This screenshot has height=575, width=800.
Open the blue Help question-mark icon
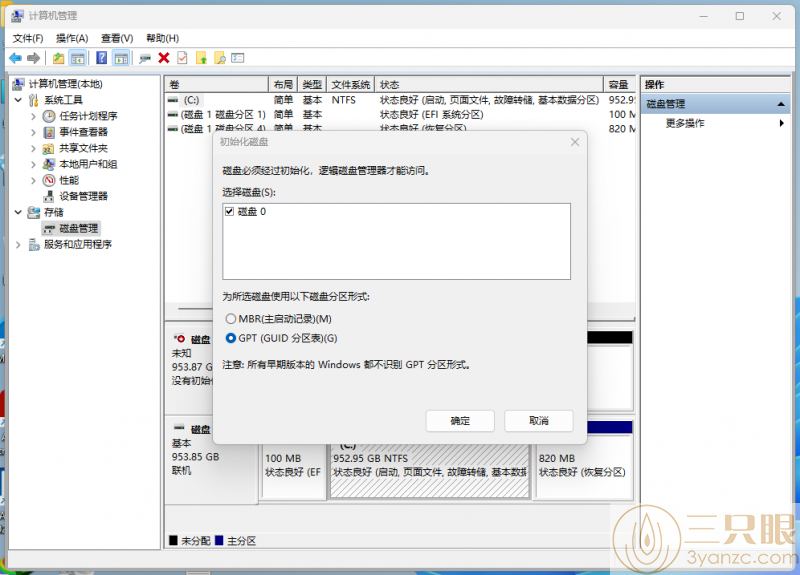pyautogui.click(x=102, y=58)
